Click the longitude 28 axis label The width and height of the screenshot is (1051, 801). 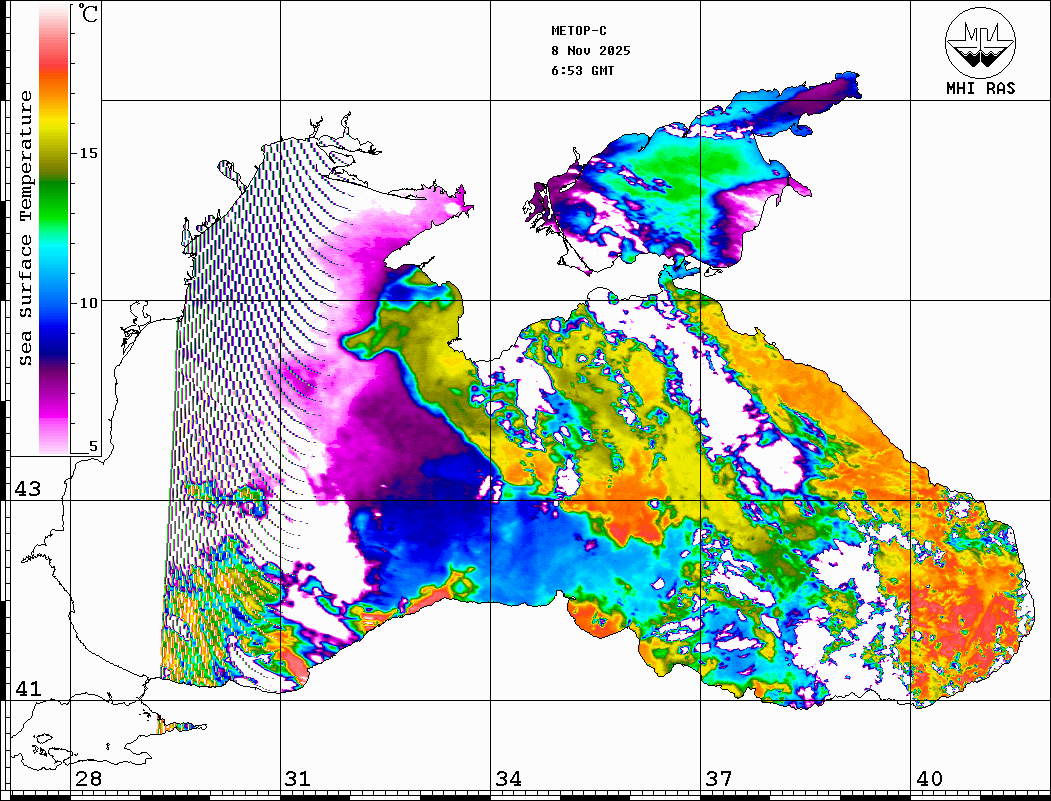[88, 779]
